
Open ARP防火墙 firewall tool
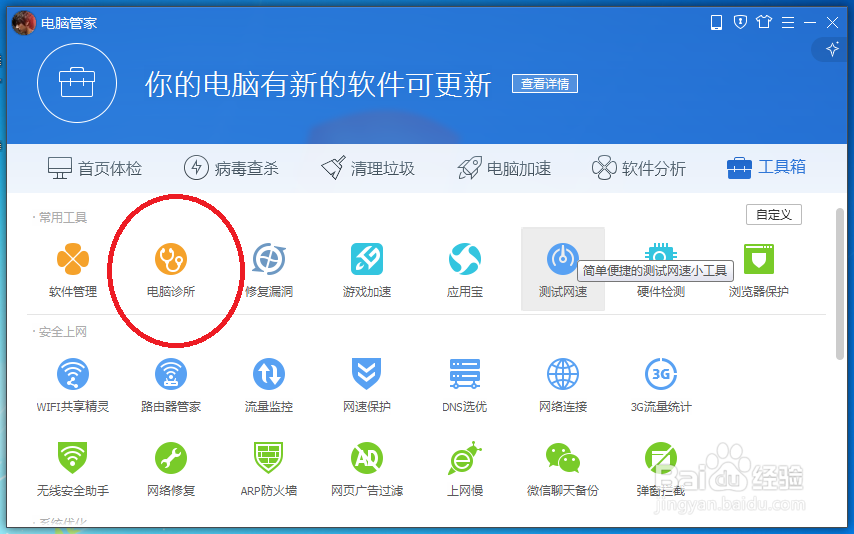coord(269,469)
